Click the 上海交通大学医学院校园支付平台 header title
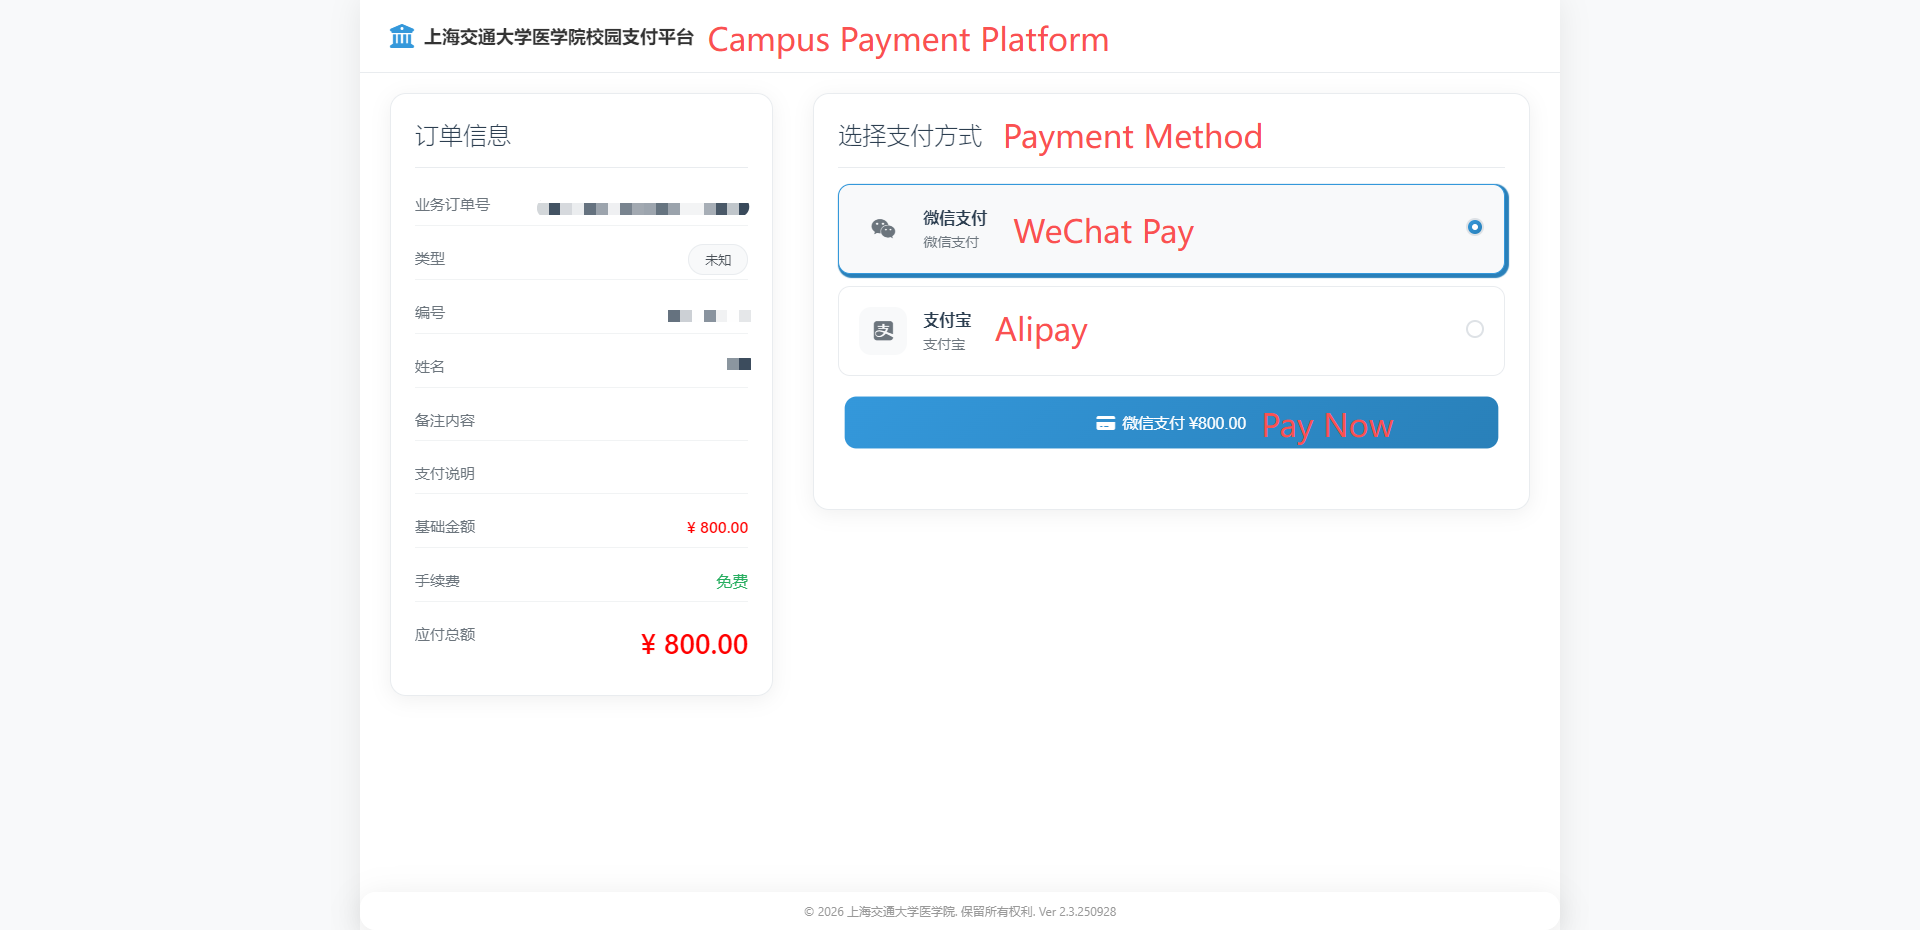The width and height of the screenshot is (1920, 930). [x=558, y=37]
